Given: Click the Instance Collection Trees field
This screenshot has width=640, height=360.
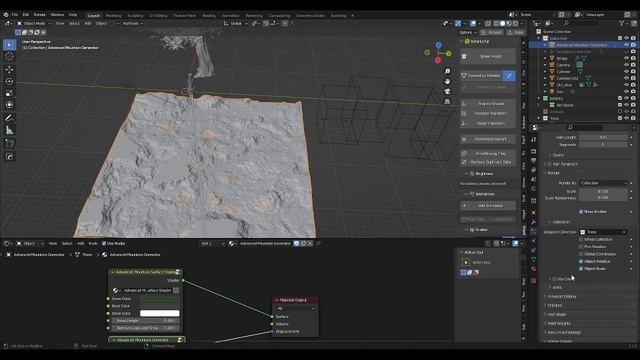Looking at the screenshot, I should 603,232.
